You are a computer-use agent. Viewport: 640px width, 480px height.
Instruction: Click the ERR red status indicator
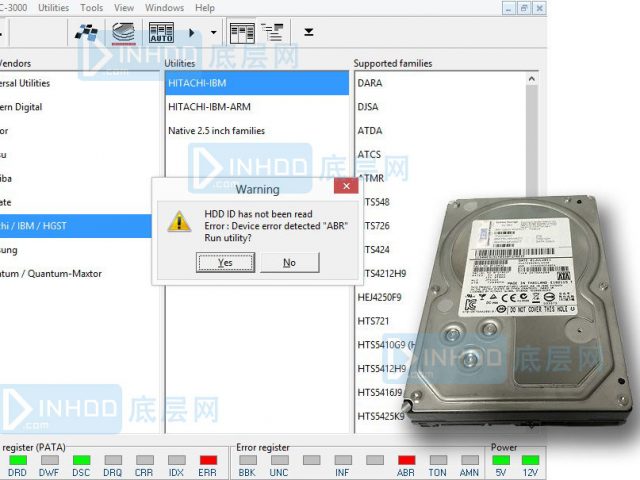click(x=208, y=460)
